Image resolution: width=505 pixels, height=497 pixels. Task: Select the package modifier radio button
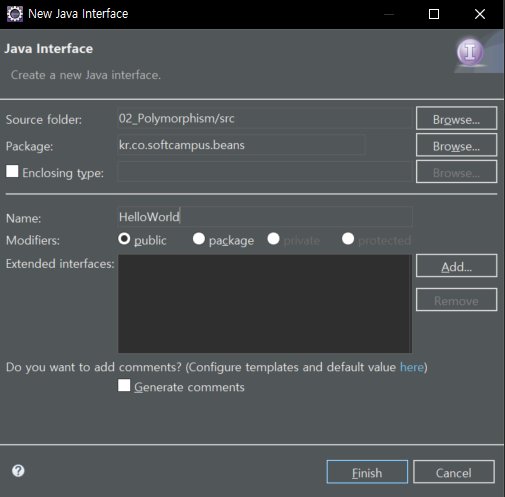click(199, 239)
